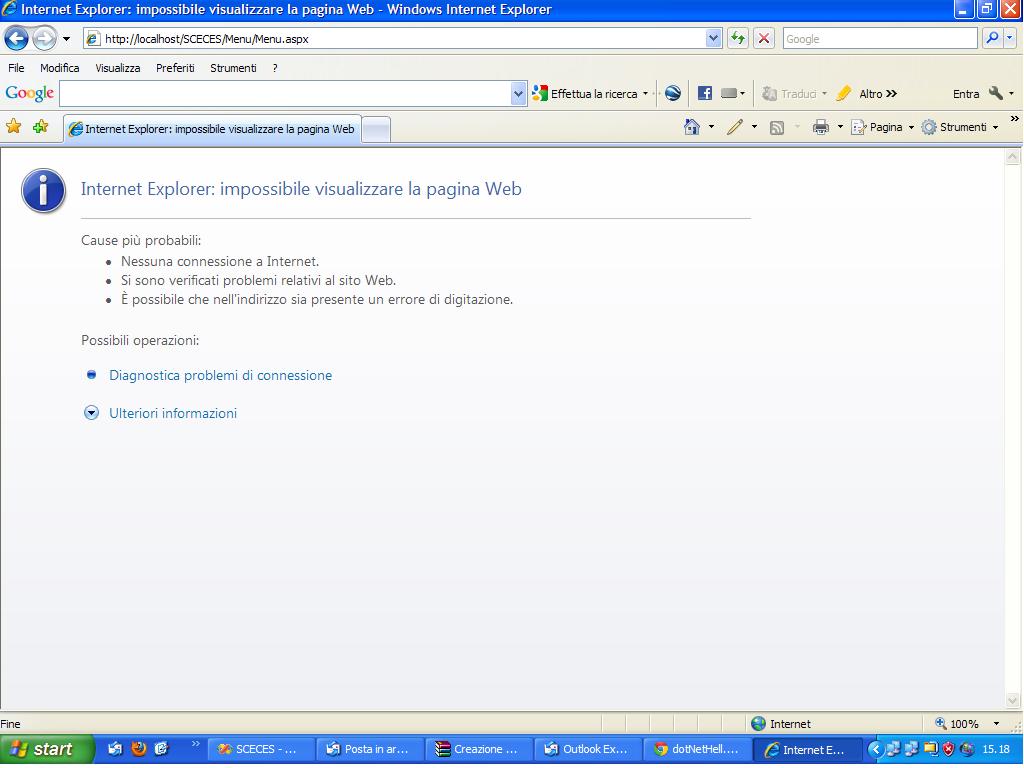Click Entra to sign in
1024x768 pixels.
click(966, 94)
